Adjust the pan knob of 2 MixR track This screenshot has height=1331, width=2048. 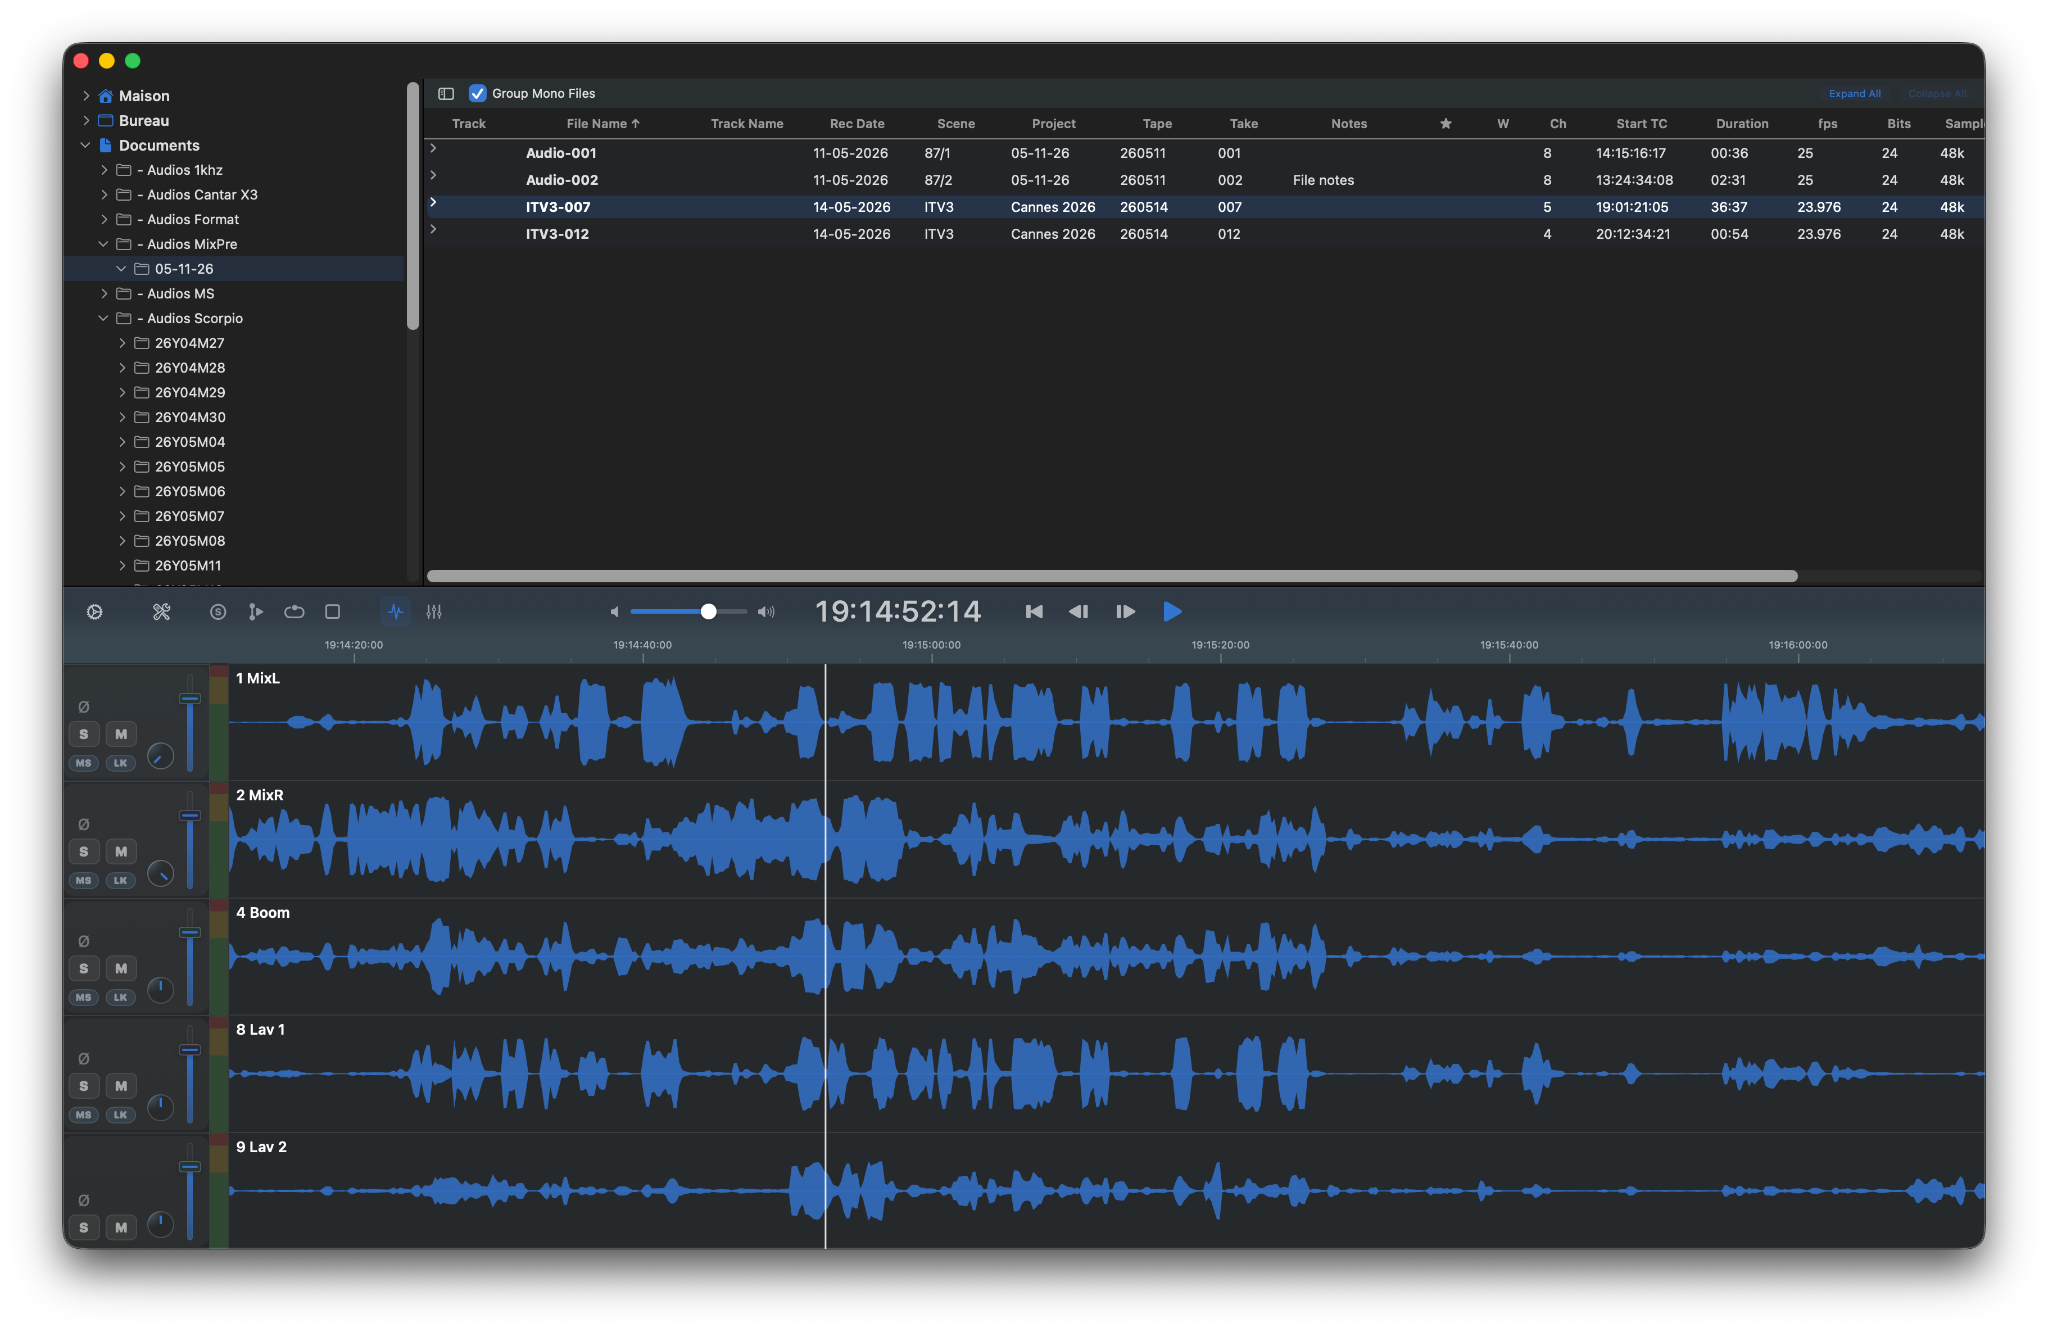(x=160, y=874)
